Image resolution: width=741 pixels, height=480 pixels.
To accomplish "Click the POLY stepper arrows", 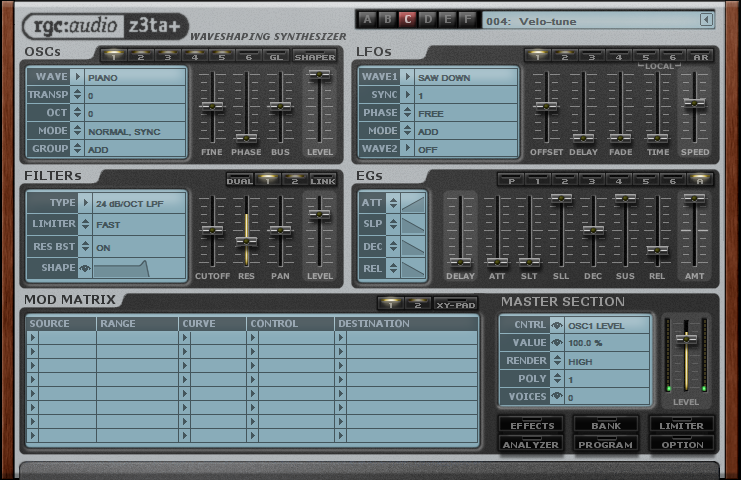I will click(x=557, y=379).
